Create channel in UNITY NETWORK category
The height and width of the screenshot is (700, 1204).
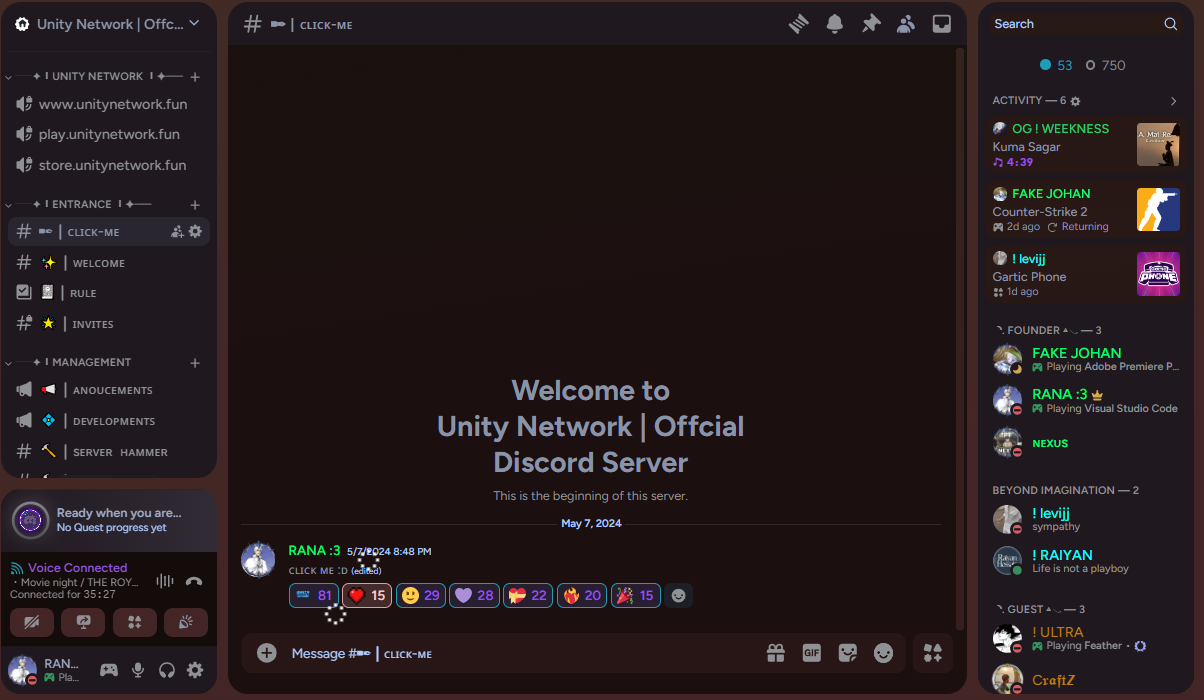[x=195, y=76]
